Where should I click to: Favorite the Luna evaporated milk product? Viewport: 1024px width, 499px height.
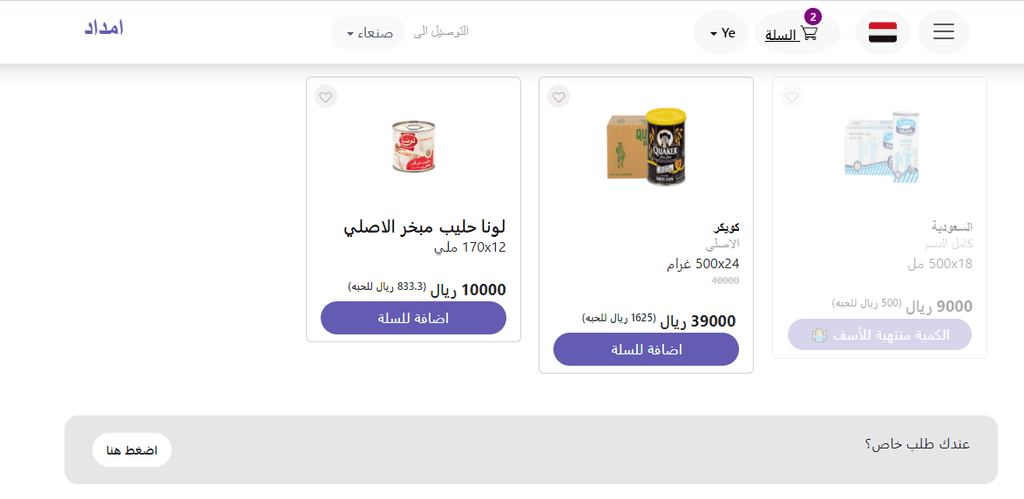(326, 97)
